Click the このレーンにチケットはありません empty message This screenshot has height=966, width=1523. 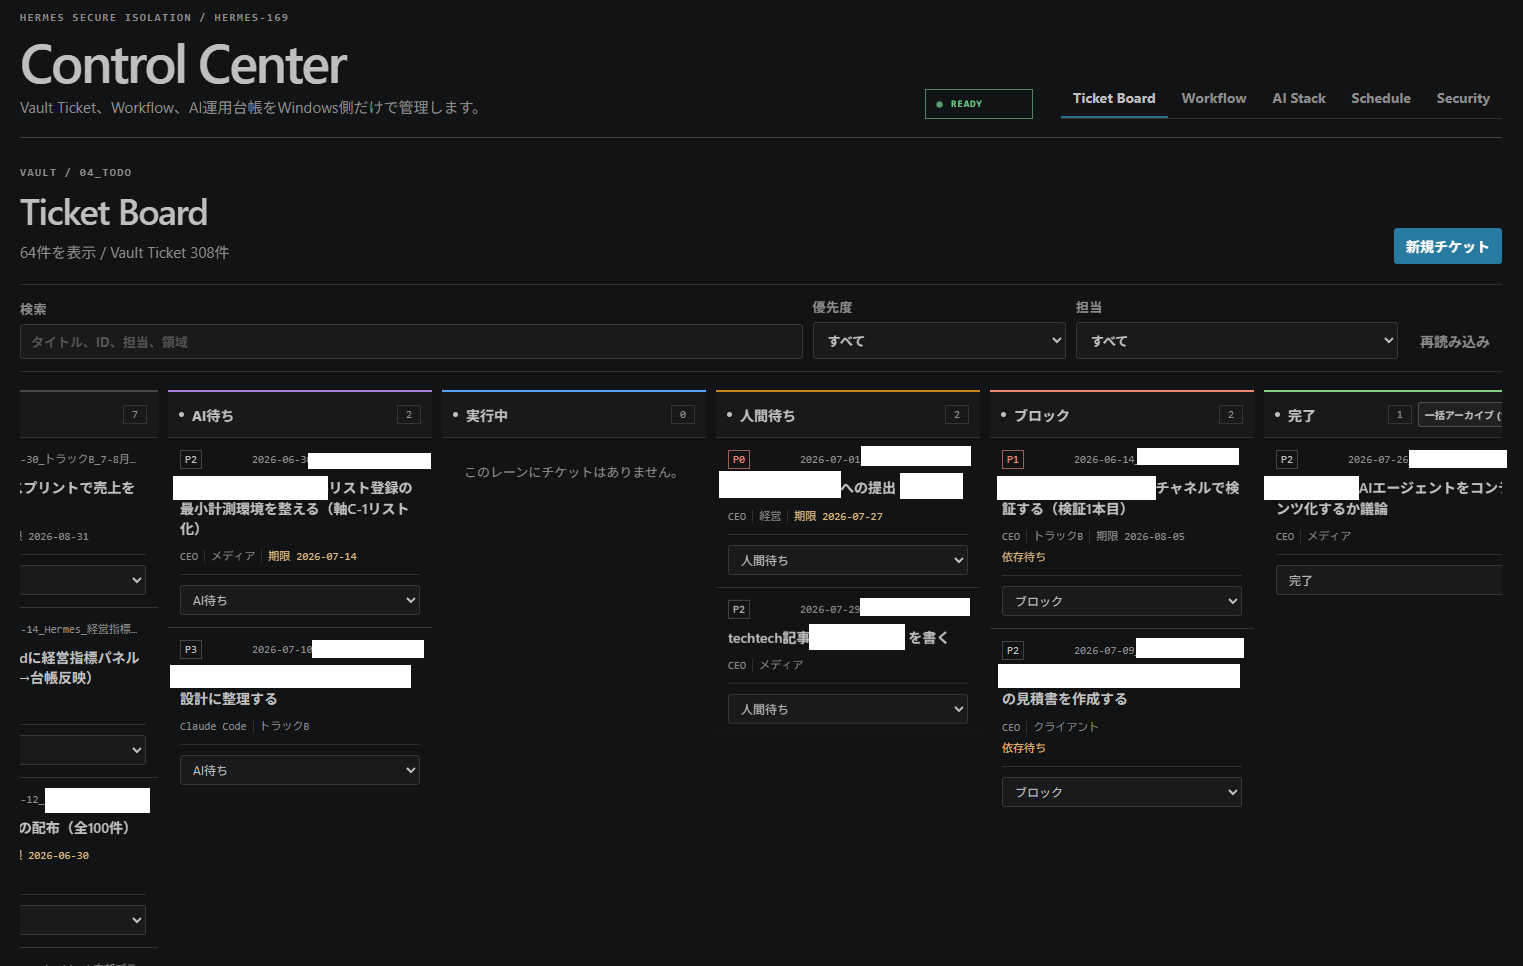pos(571,472)
